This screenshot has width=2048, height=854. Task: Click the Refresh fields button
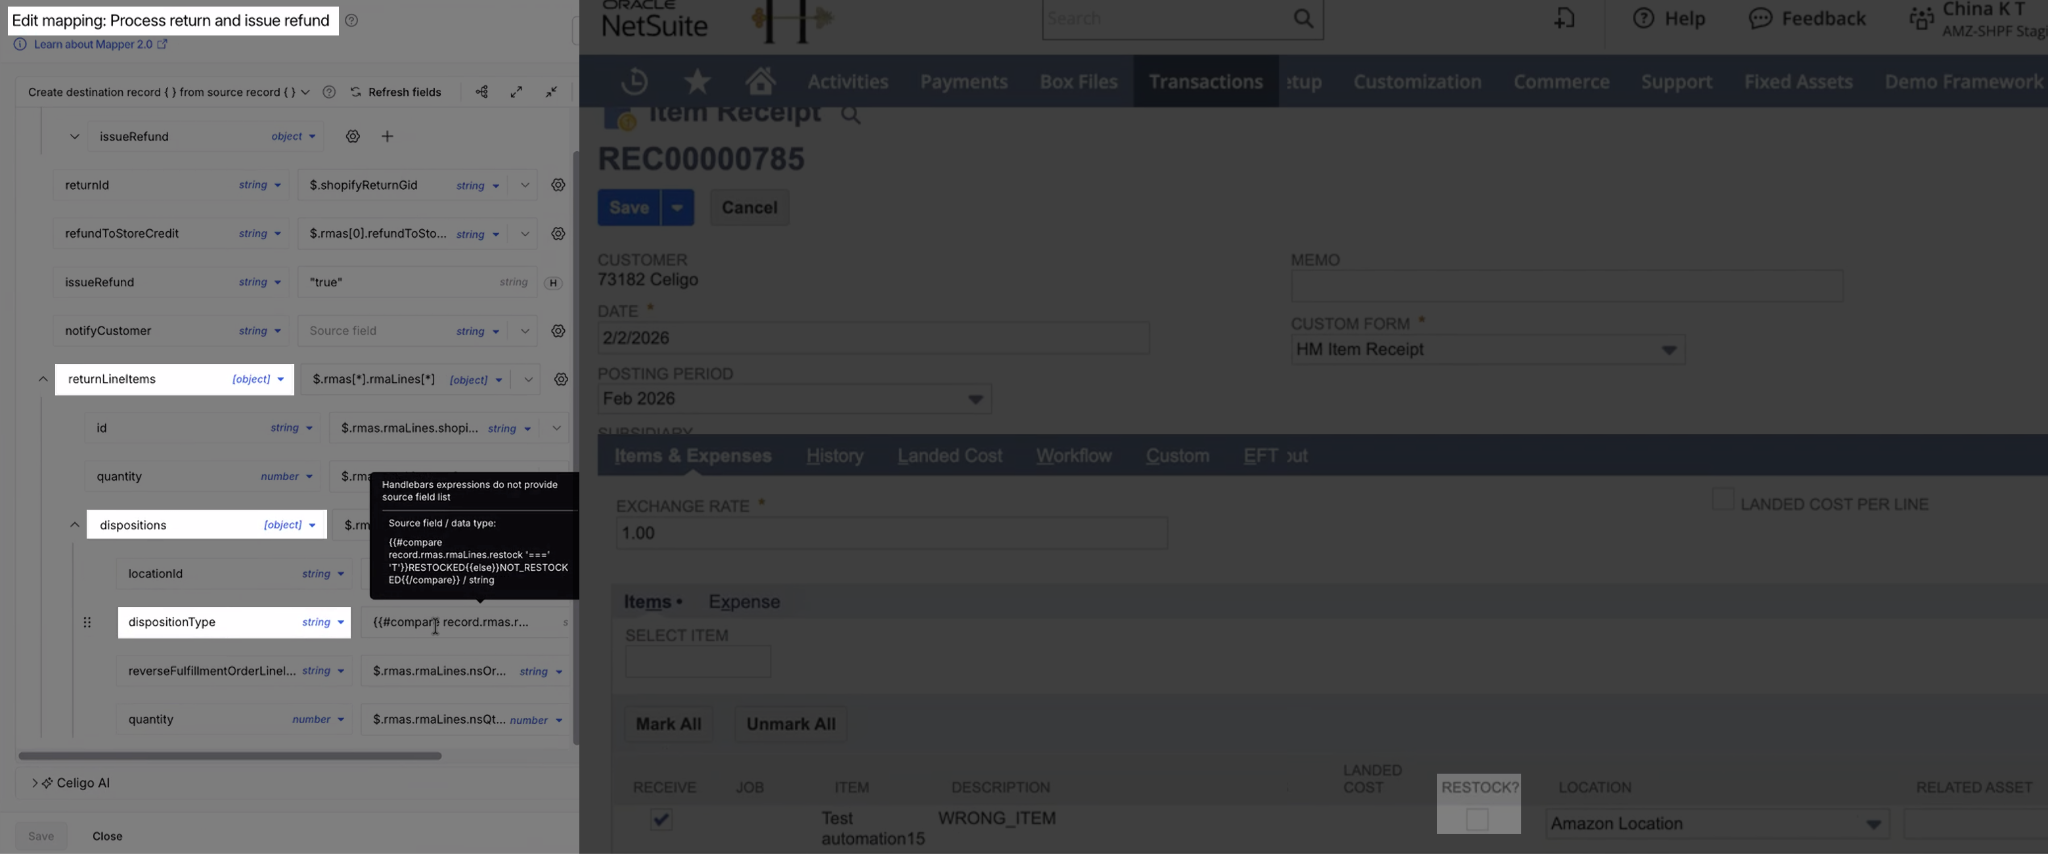tap(395, 92)
